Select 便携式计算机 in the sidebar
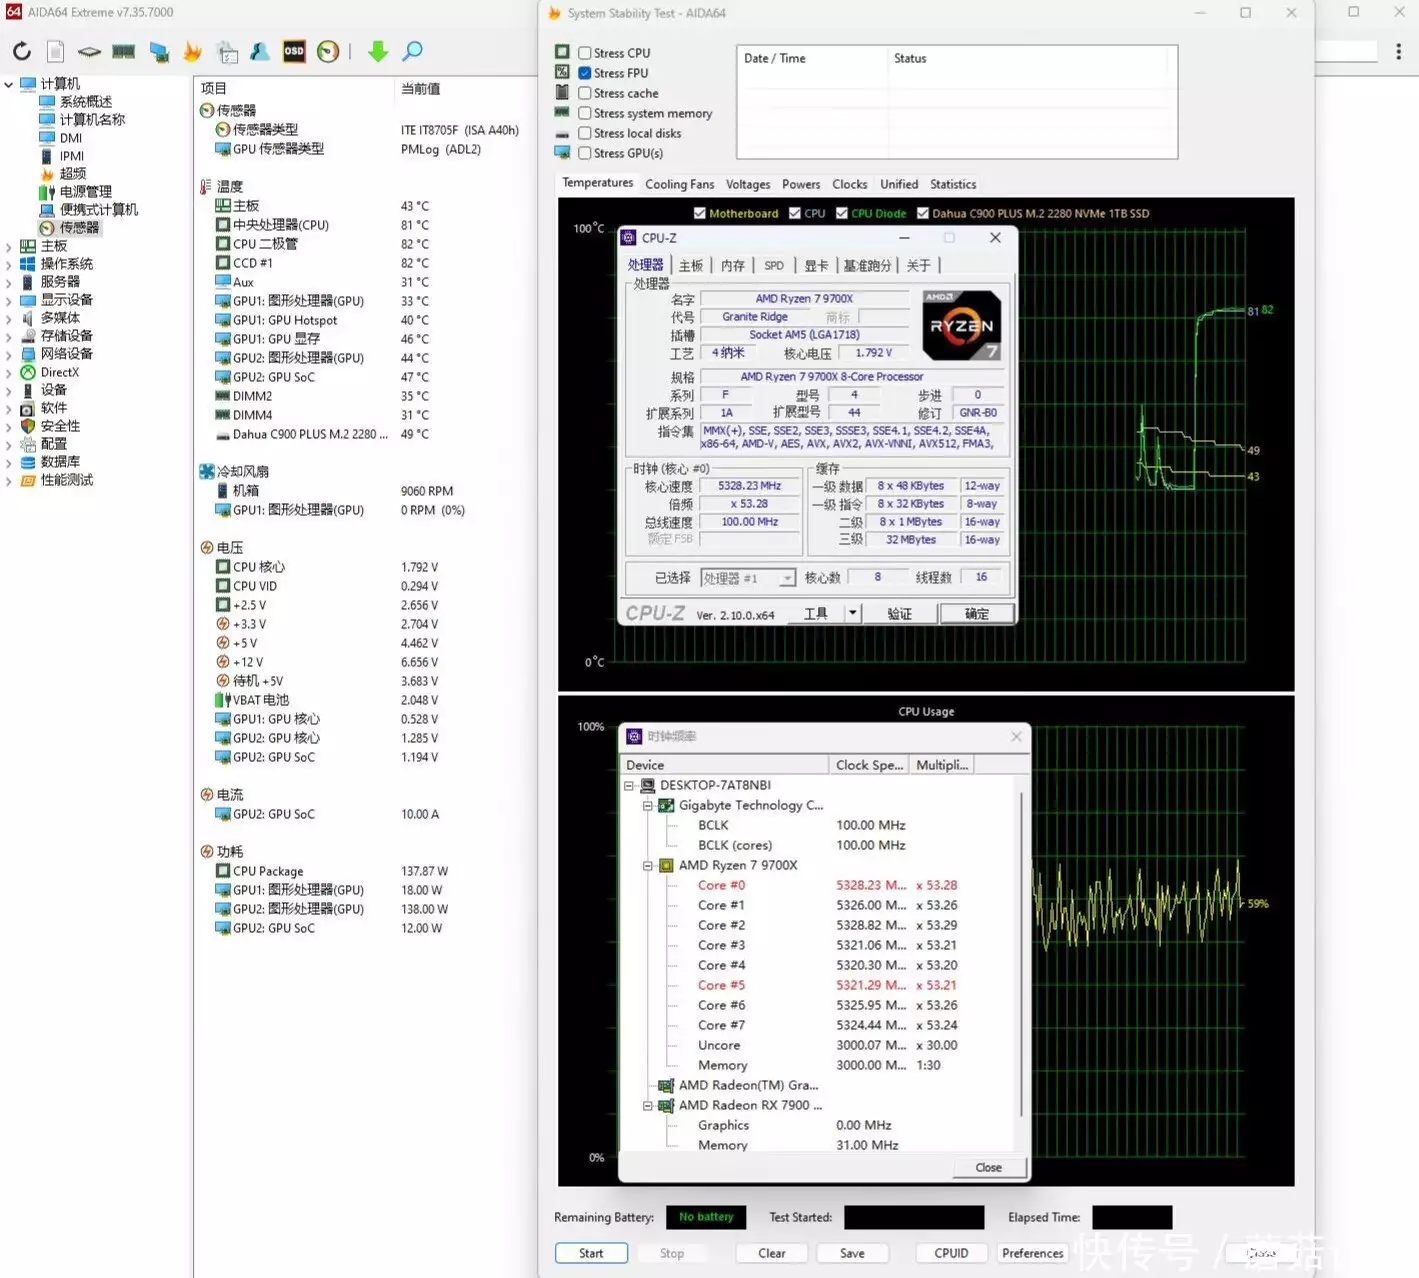This screenshot has width=1419, height=1278. (99, 210)
